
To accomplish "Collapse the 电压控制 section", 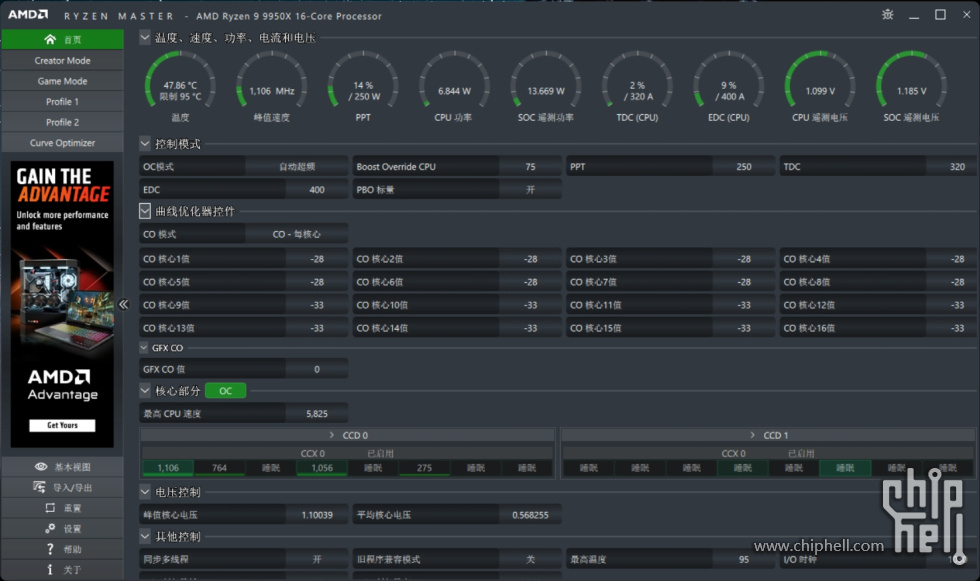I will [145, 492].
